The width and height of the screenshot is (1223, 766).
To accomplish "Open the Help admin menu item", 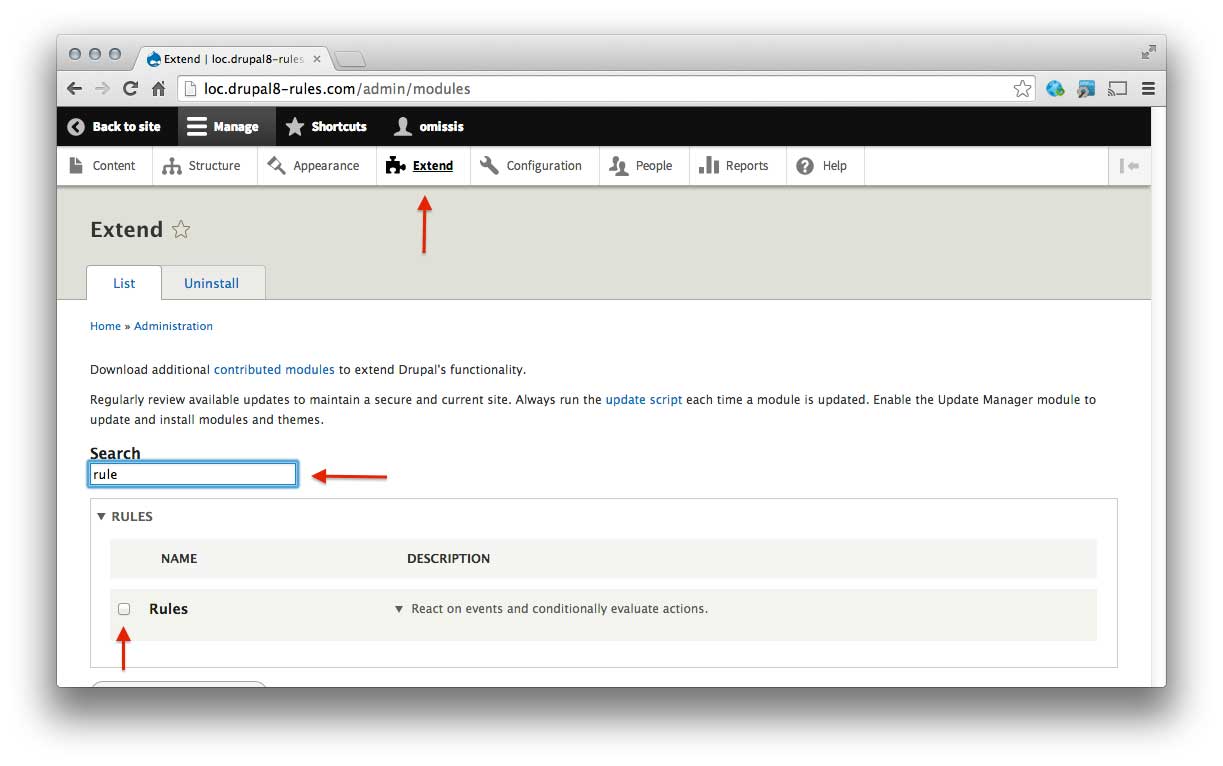I will click(823, 166).
